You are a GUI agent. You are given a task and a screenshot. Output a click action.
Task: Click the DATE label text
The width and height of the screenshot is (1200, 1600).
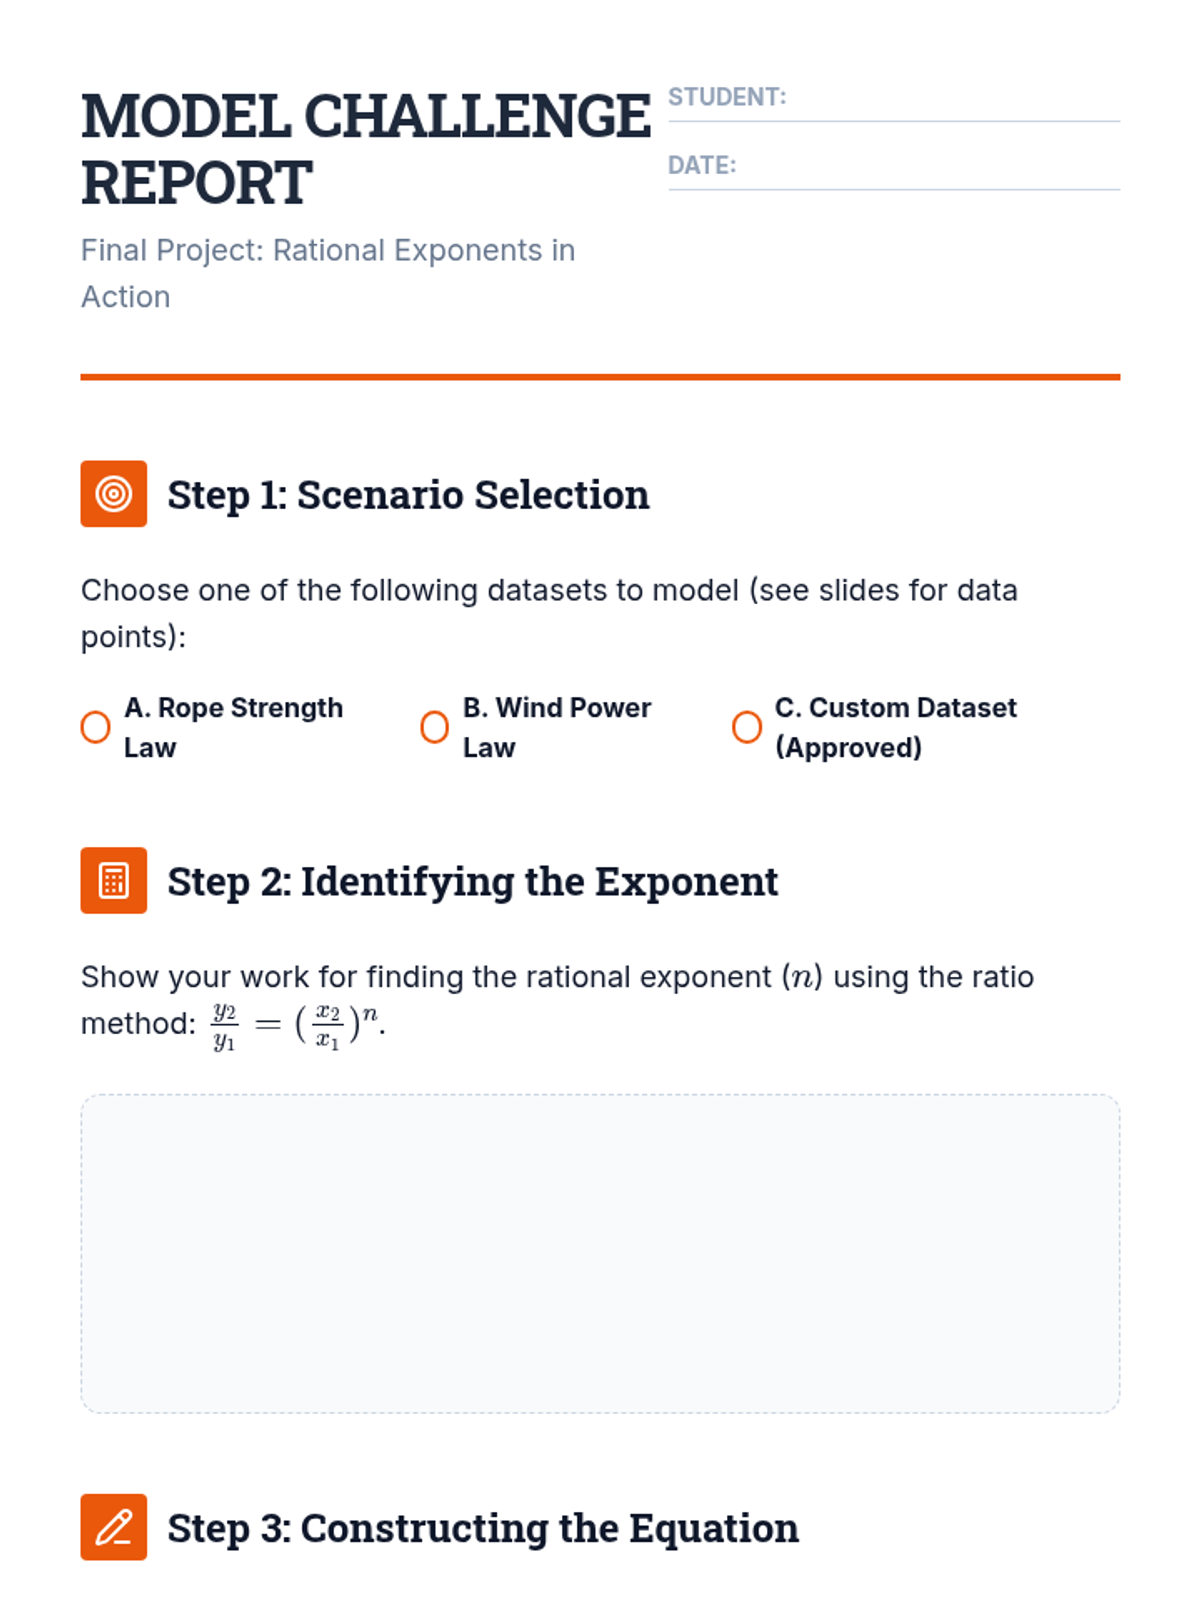pos(702,165)
